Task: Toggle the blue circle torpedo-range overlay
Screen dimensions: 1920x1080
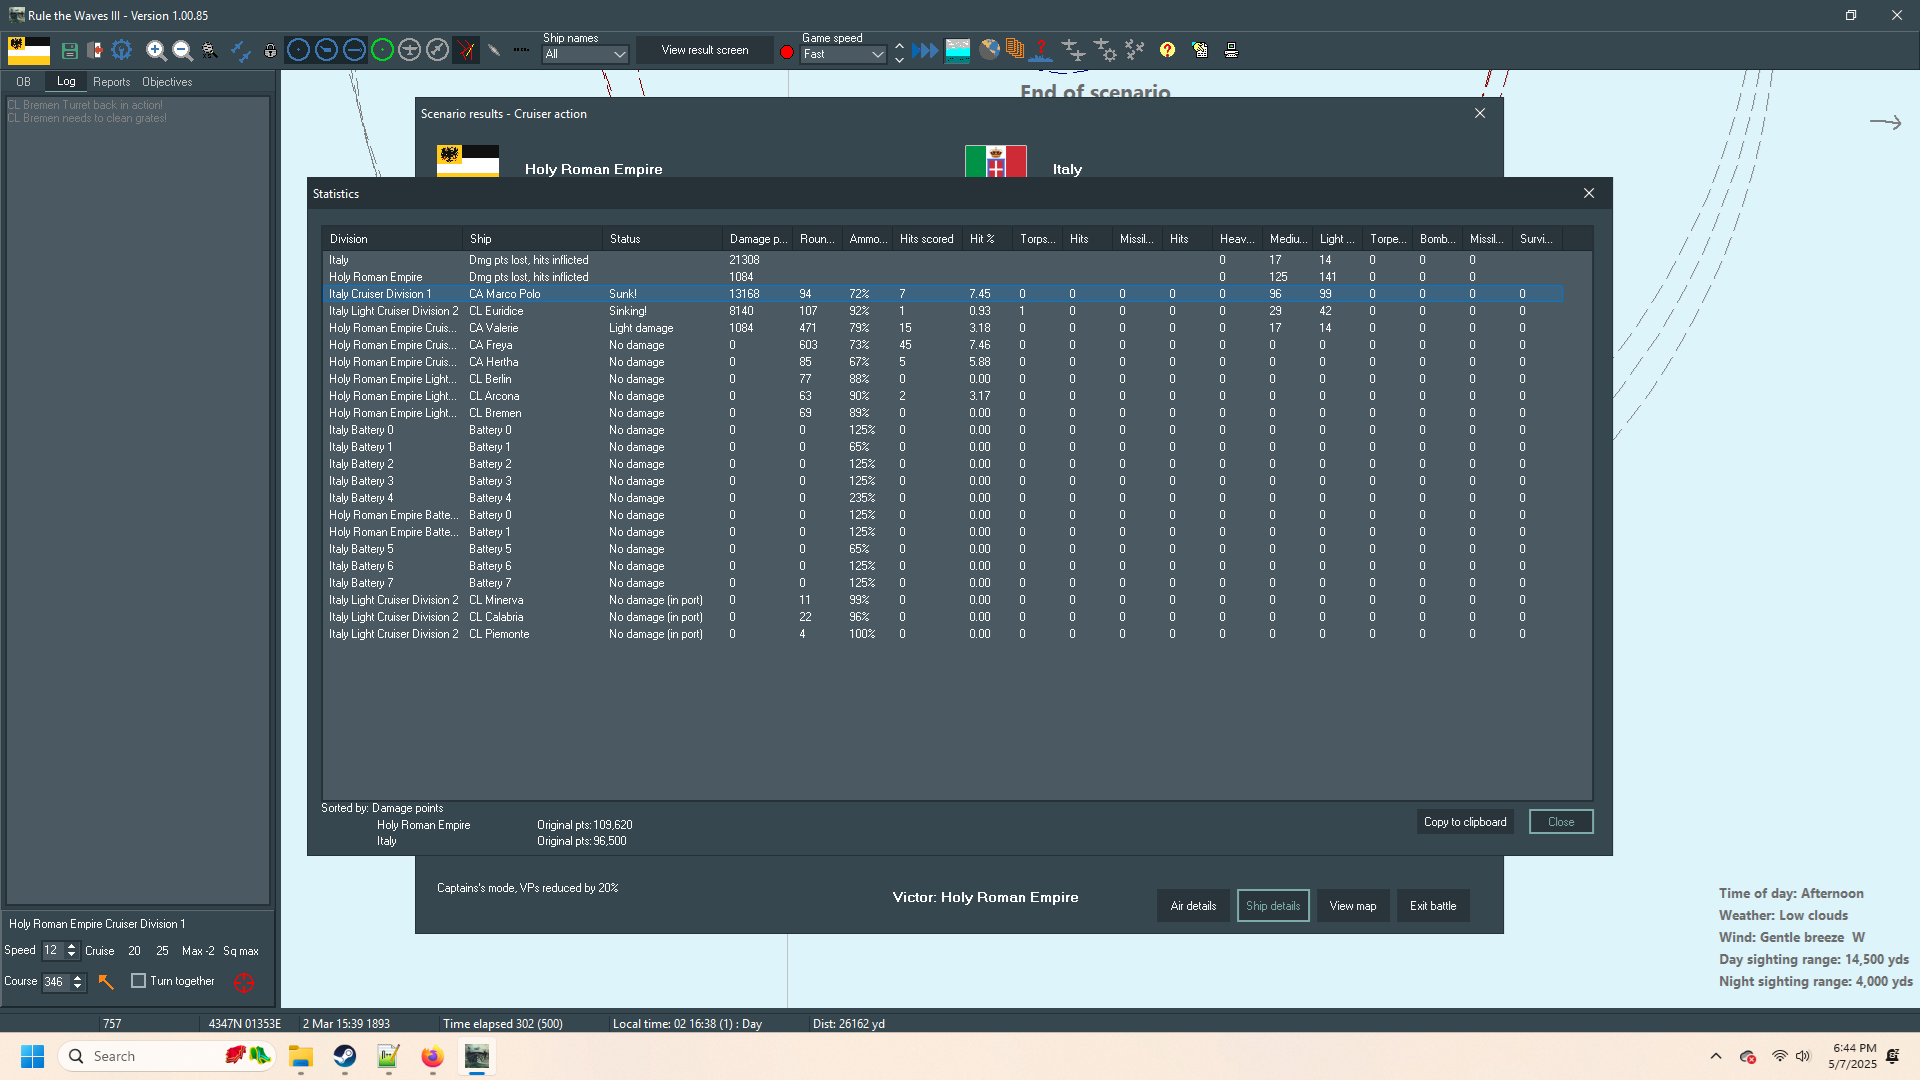Action: [x=354, y=50]
